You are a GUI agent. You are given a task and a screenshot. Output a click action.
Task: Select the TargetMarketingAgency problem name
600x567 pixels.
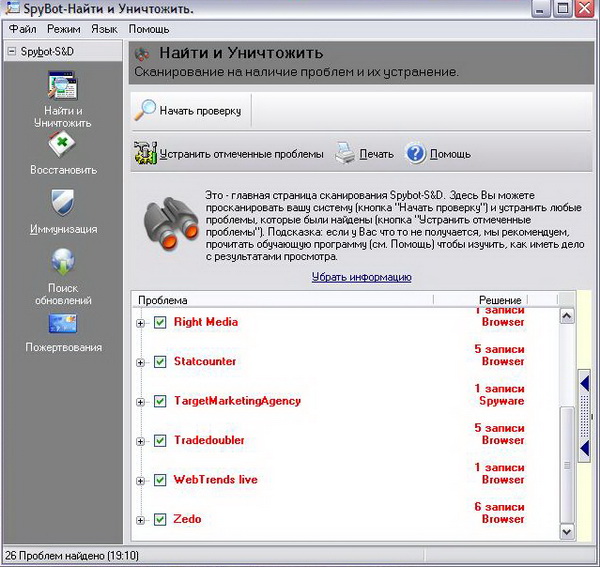[237, 401]
